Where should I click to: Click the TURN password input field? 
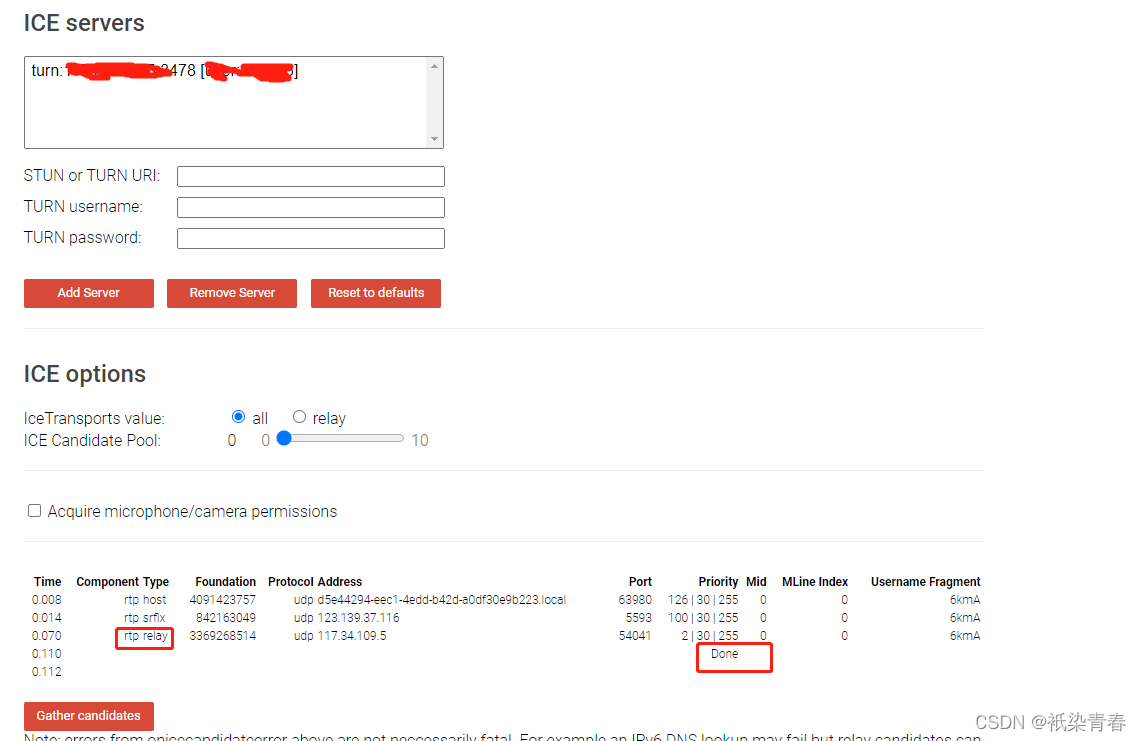tap(310, 238)
